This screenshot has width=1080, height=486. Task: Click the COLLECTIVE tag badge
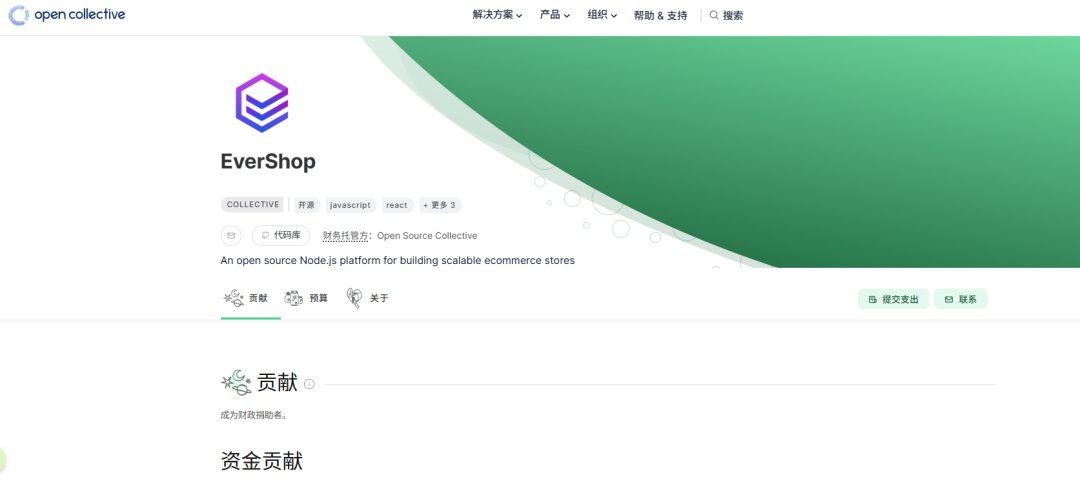(x=252, y=204)
